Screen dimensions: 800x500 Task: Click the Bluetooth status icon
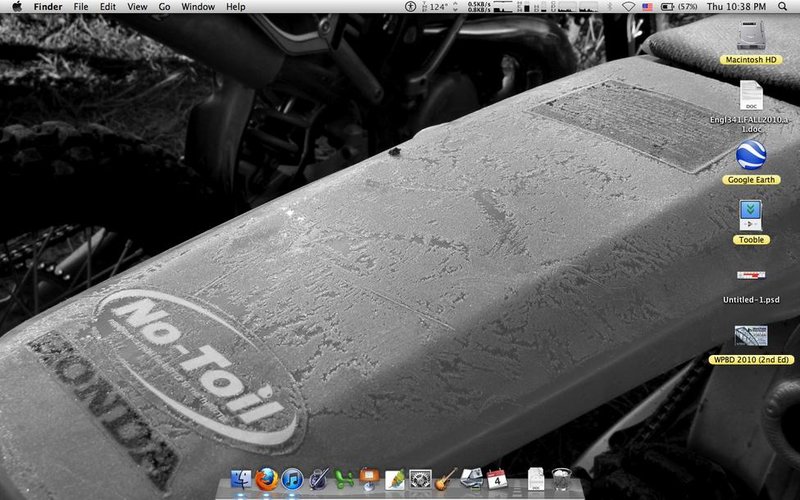(610, 7)
